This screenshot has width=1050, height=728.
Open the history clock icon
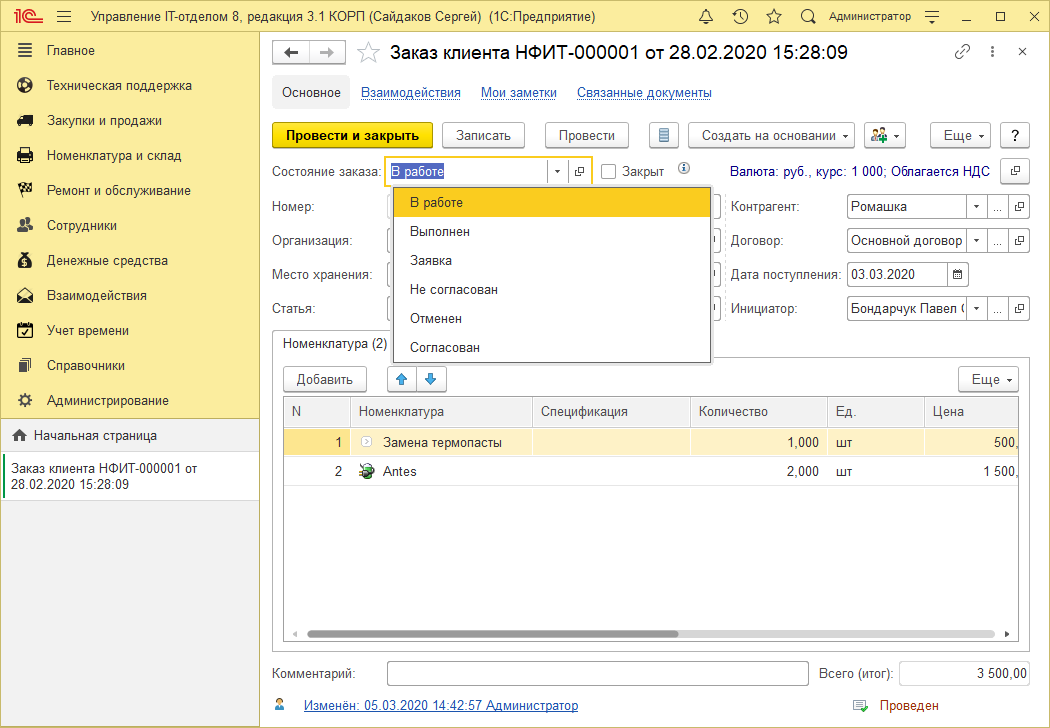[740, 17]
